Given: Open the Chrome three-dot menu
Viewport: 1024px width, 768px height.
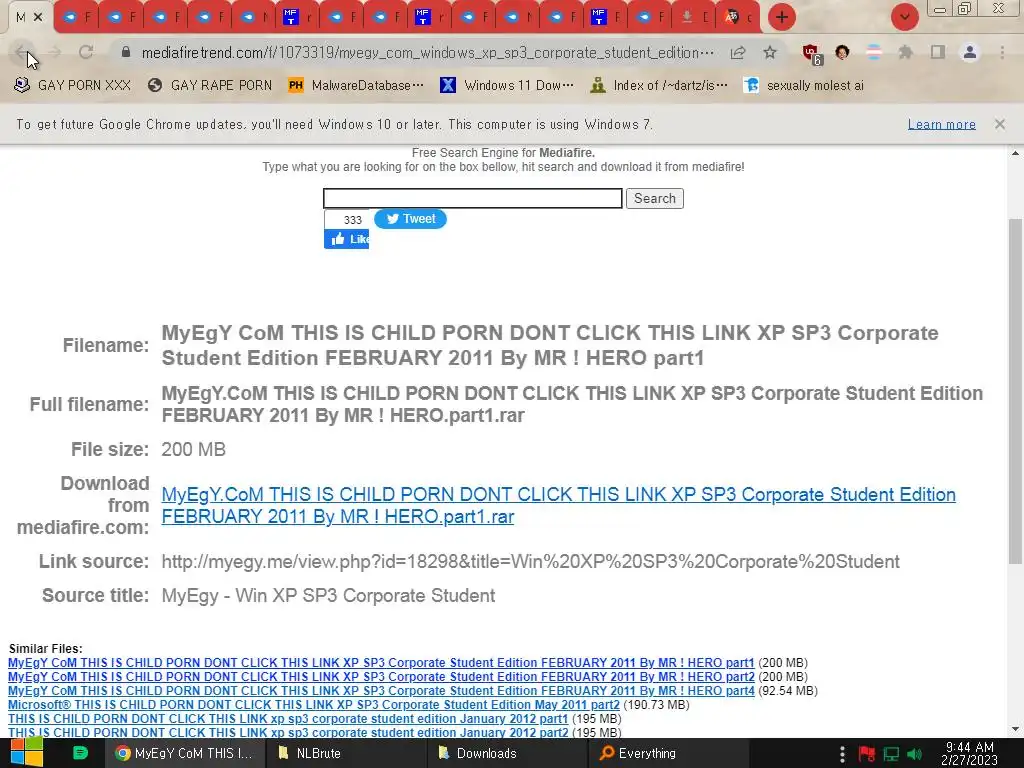Looking at the screenshot, I should tap(1002, 53).
